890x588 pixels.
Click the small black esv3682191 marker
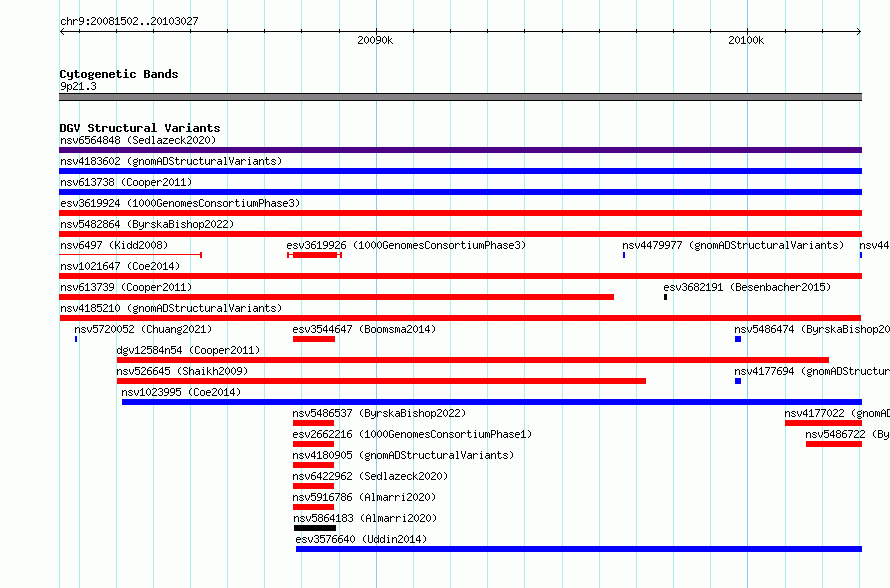coord(665,297)
